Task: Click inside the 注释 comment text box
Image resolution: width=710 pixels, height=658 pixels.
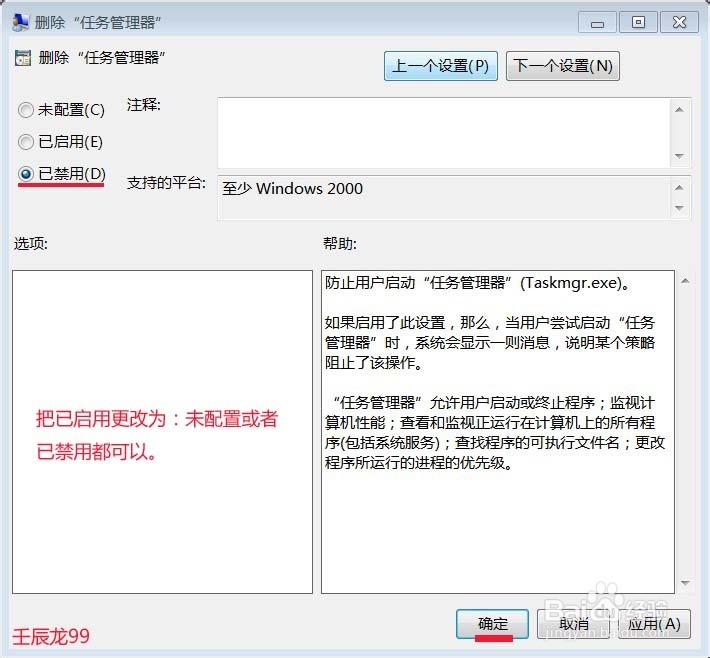Action: point(444,133)
